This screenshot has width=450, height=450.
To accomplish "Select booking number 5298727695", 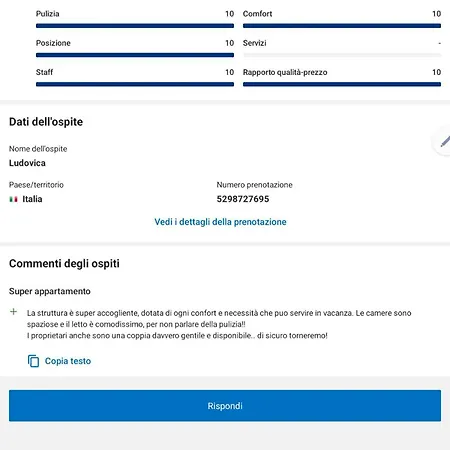I will pos(243,199).
